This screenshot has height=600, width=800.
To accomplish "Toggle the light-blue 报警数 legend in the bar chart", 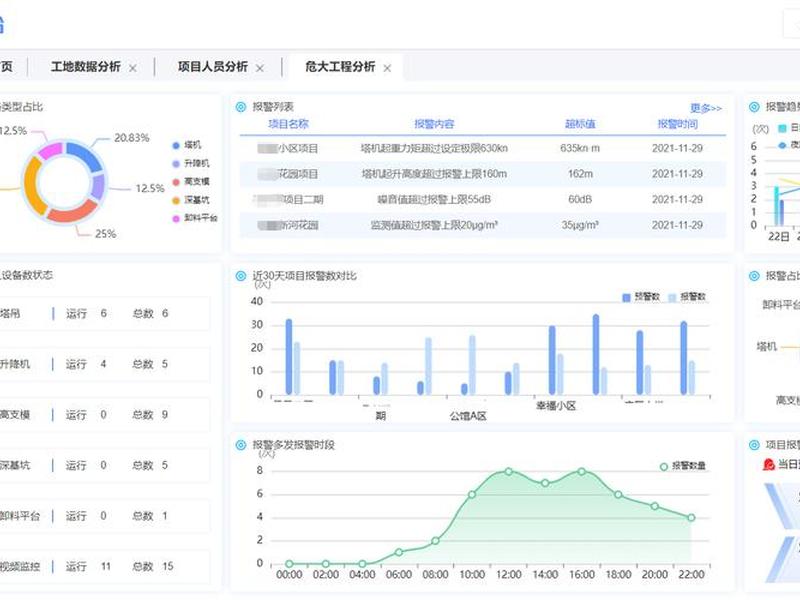I will (x=687, y=297).
